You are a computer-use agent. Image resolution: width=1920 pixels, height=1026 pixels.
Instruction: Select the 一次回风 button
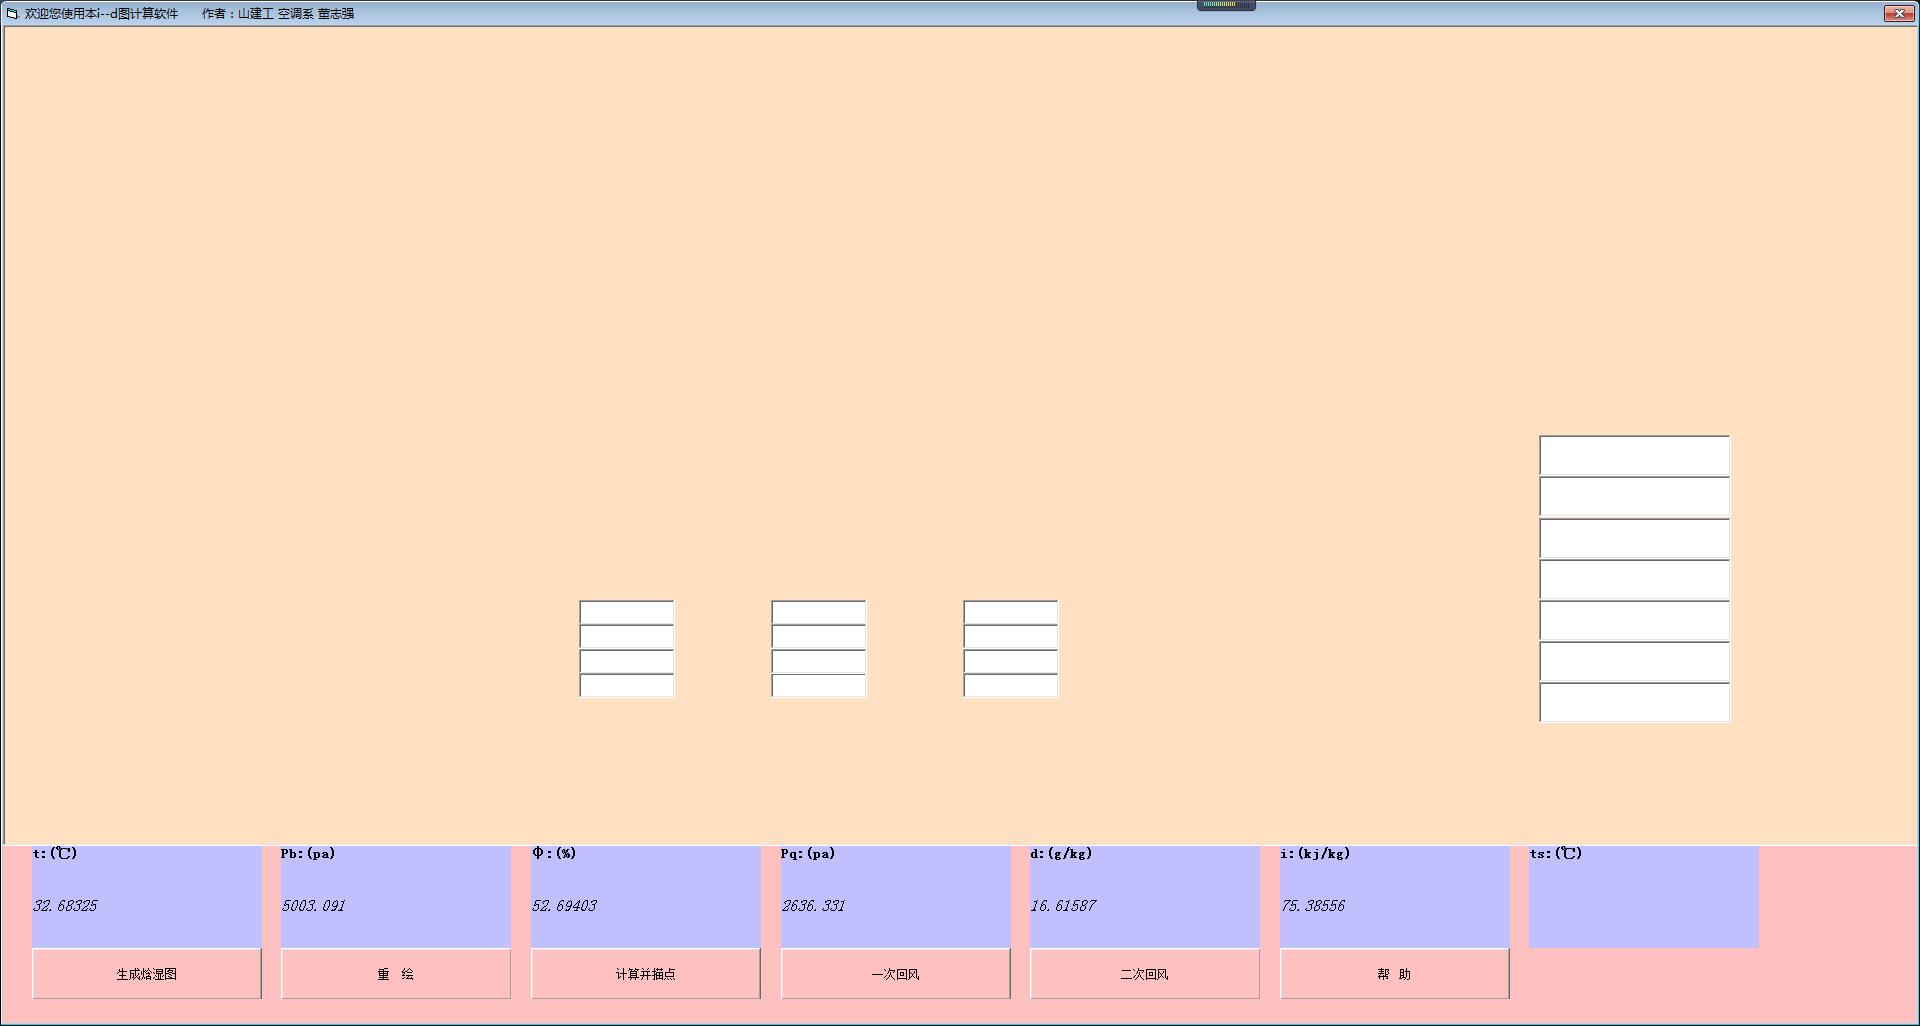pyautogui.click(x=896, y=973)
